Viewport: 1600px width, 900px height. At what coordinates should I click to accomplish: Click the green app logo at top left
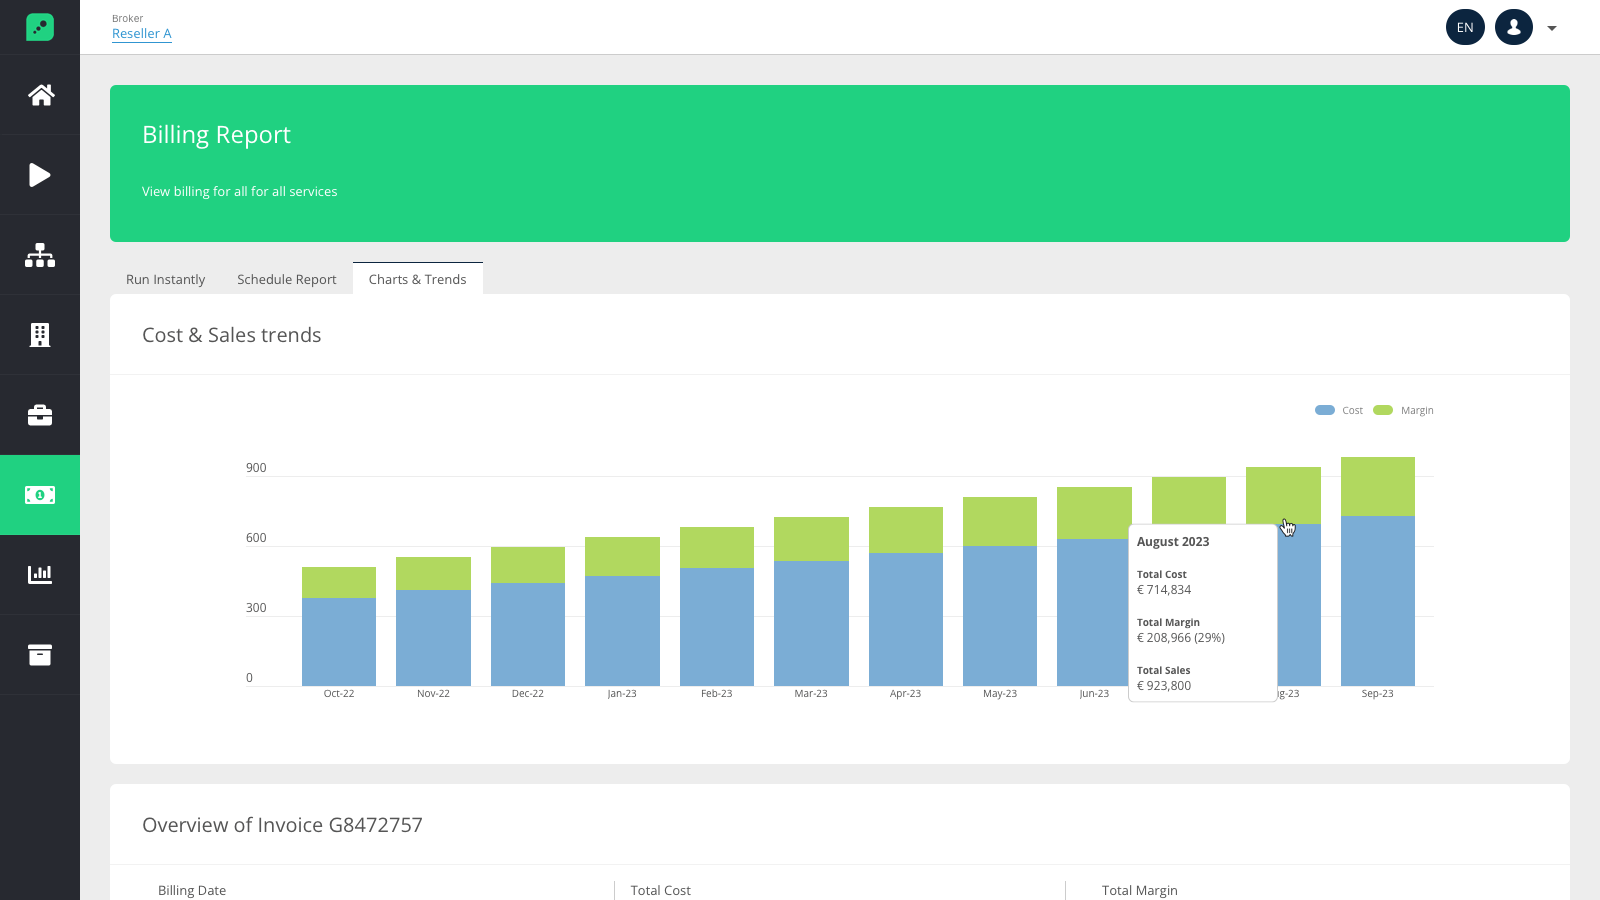coord(40,27)
